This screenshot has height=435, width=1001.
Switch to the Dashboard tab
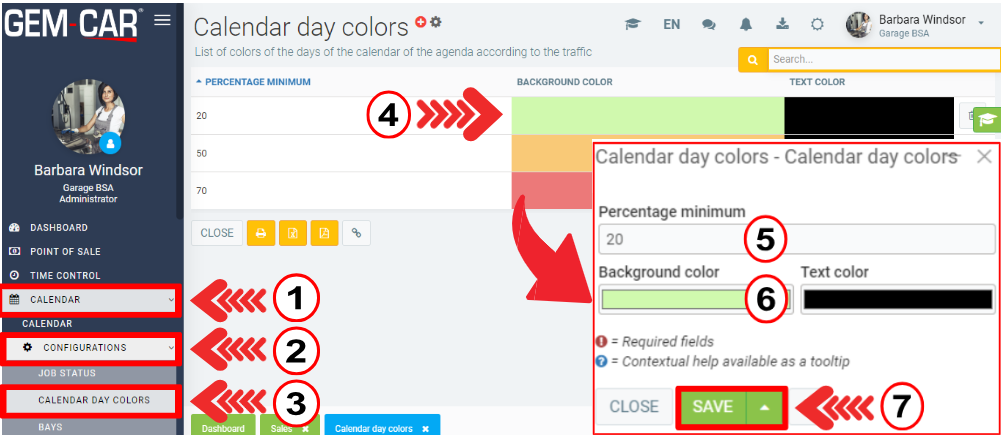222,428
